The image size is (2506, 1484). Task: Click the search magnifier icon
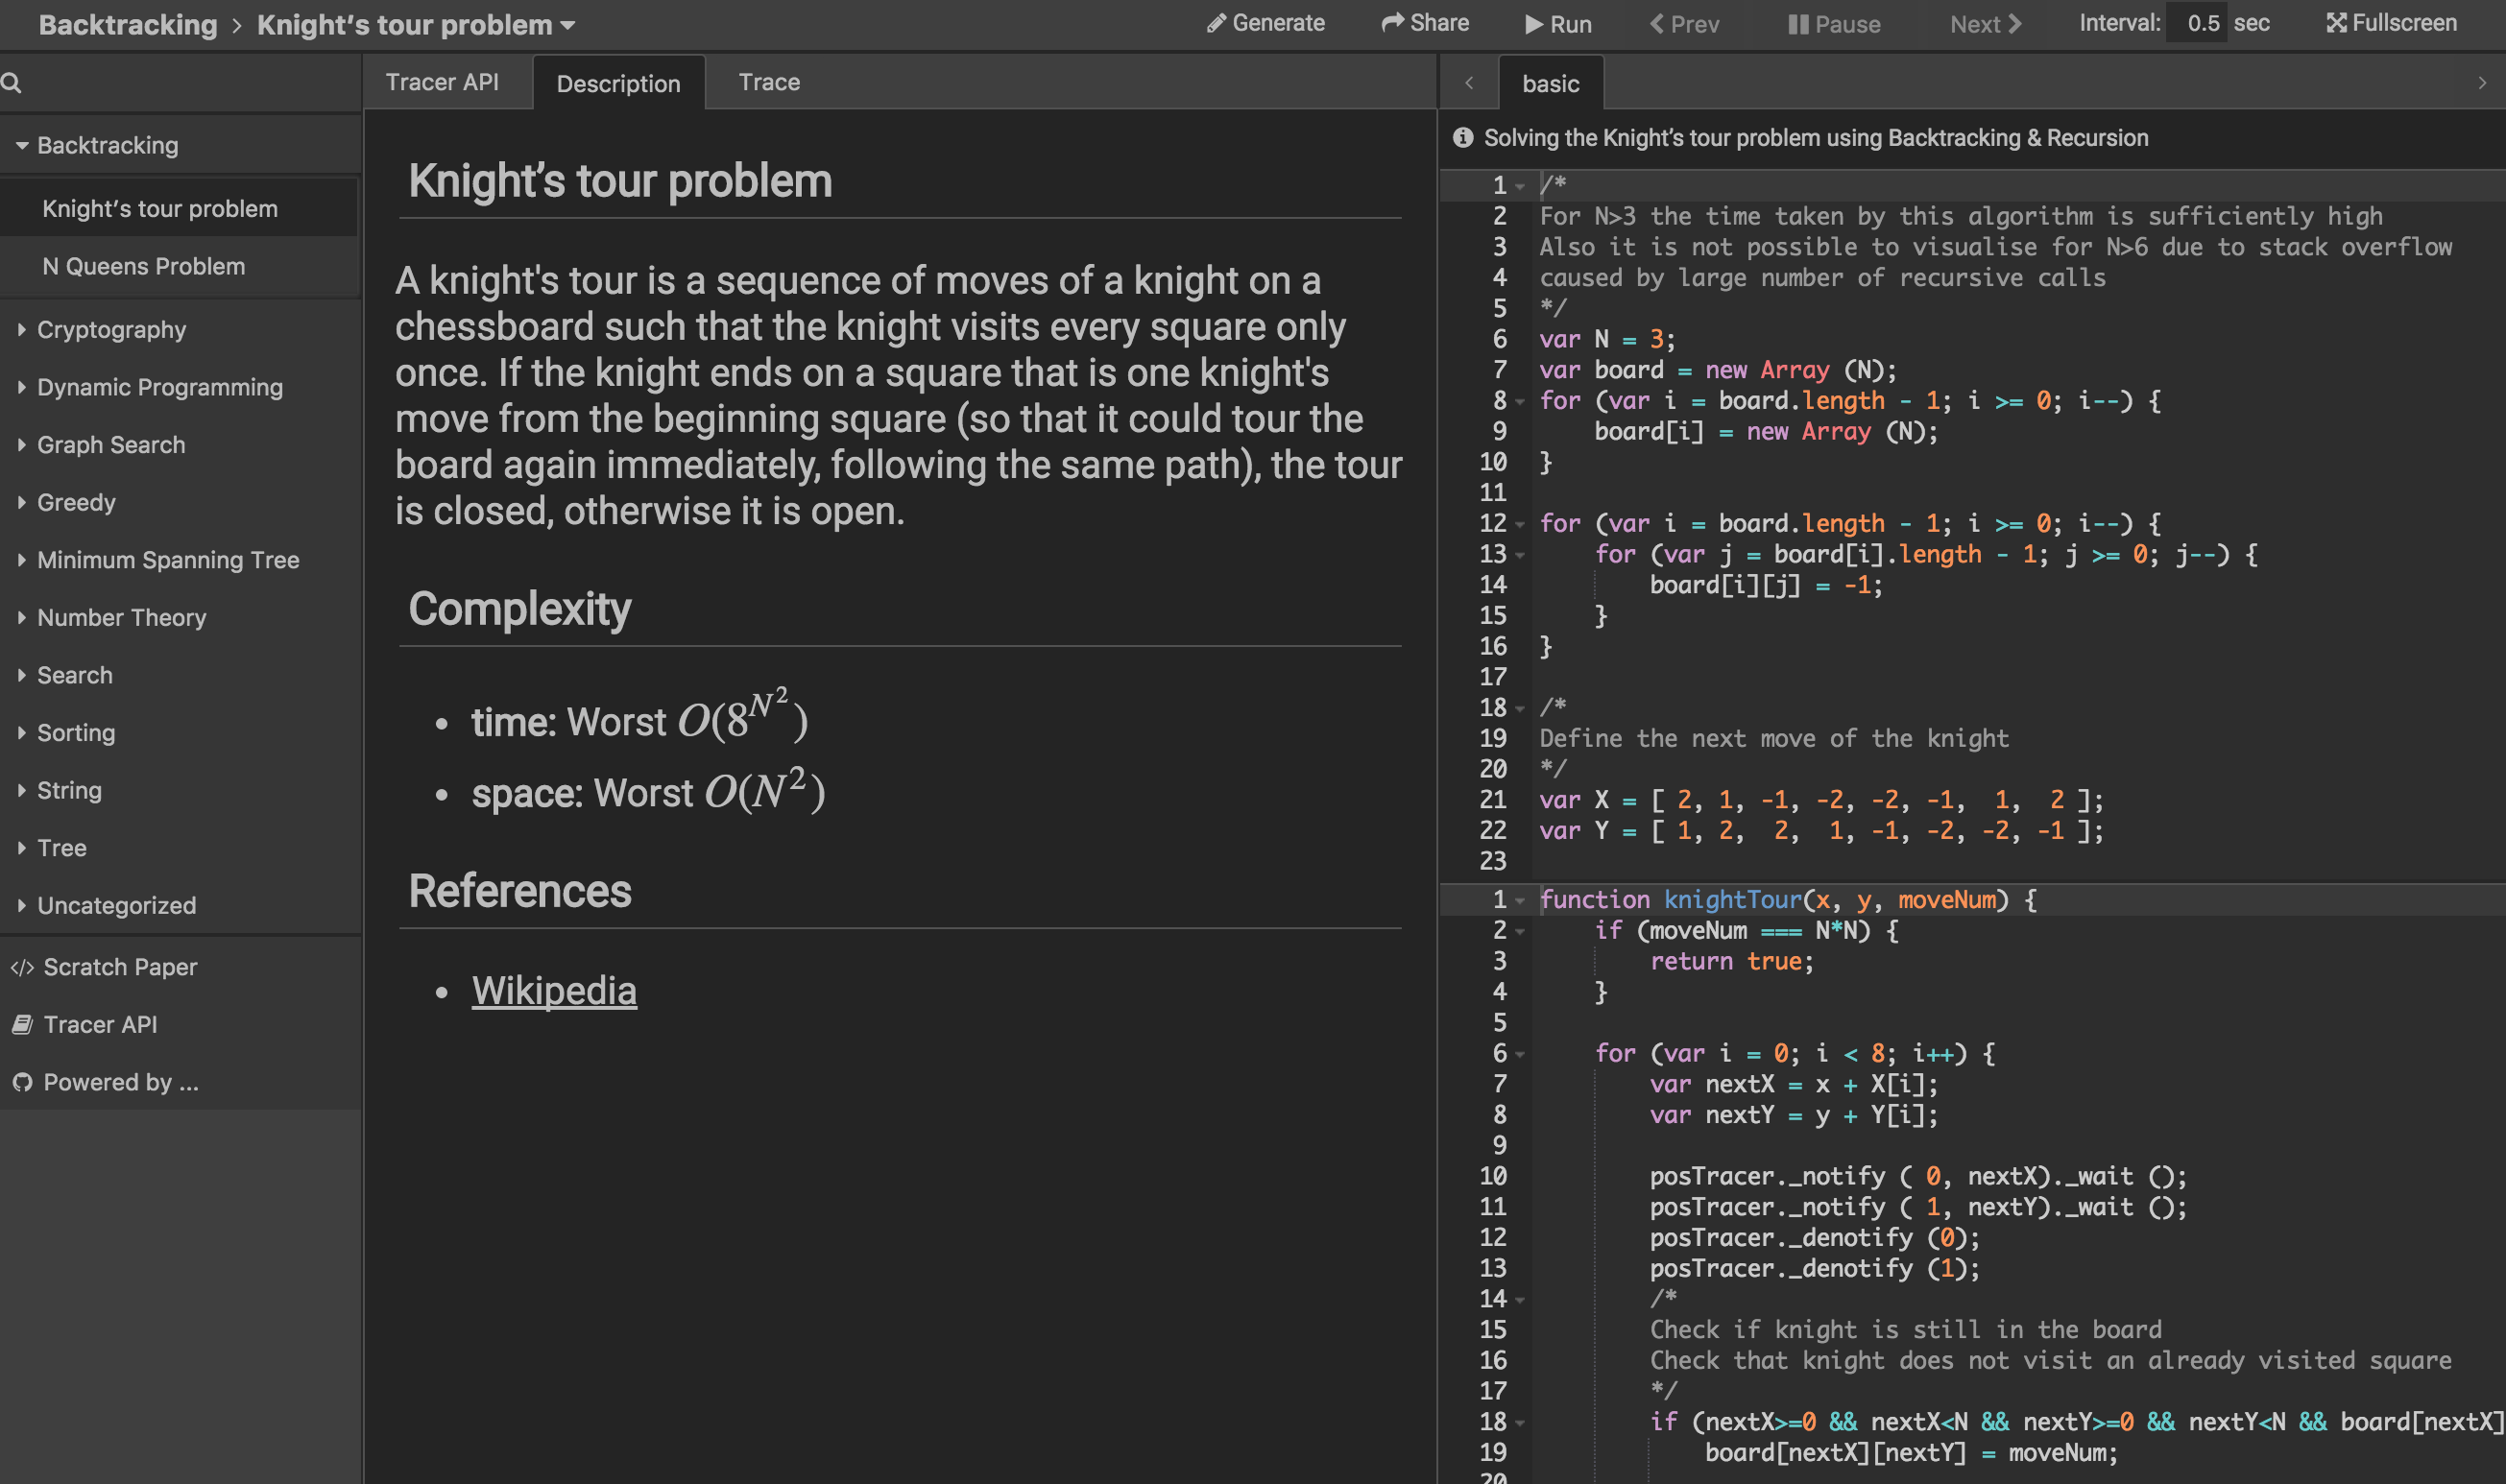pyautogui.click(x=12, y=83)
